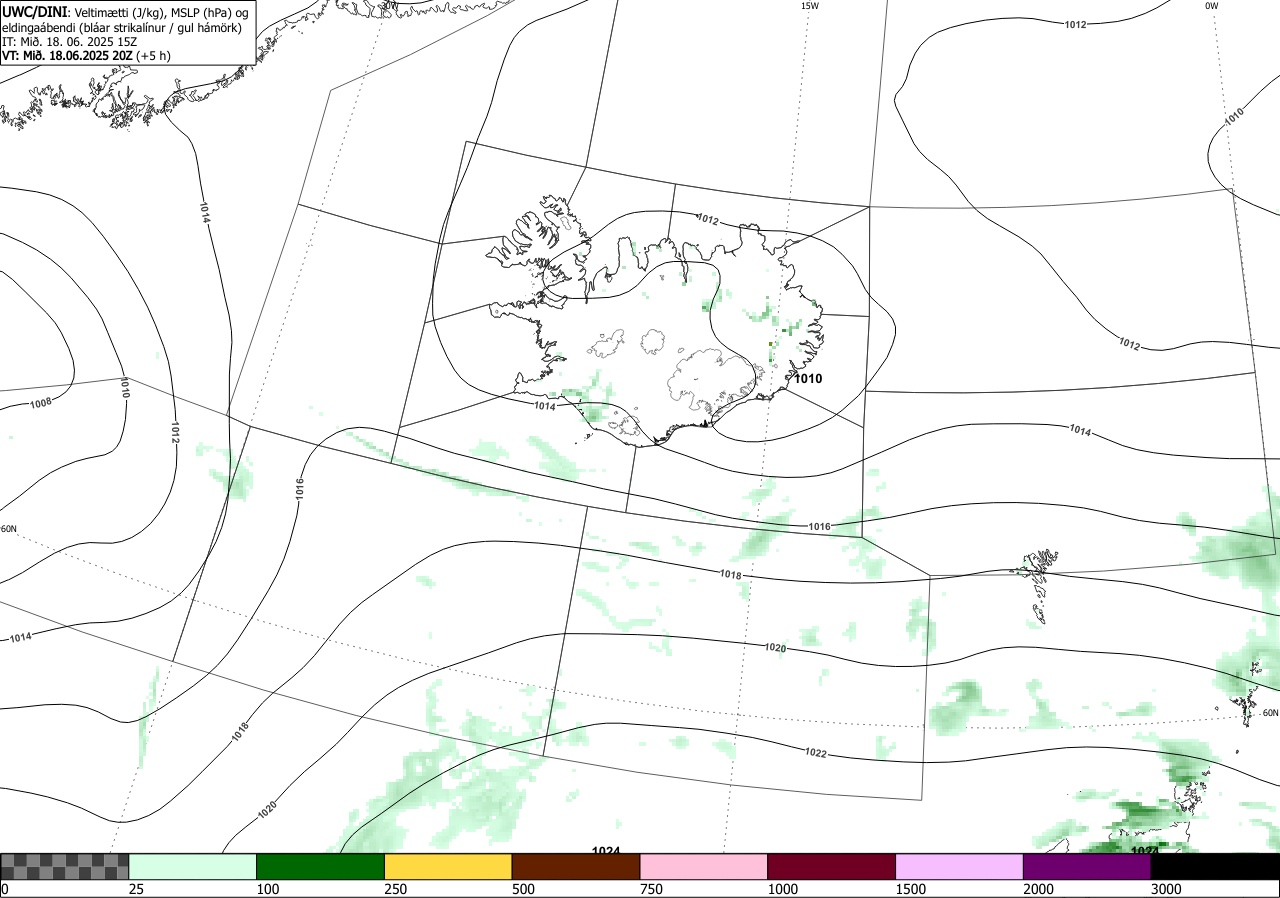The image size is (1280, 898).
Task: Select the pale mint 25–100 legend swatch
Action: (x=193, y=866)
